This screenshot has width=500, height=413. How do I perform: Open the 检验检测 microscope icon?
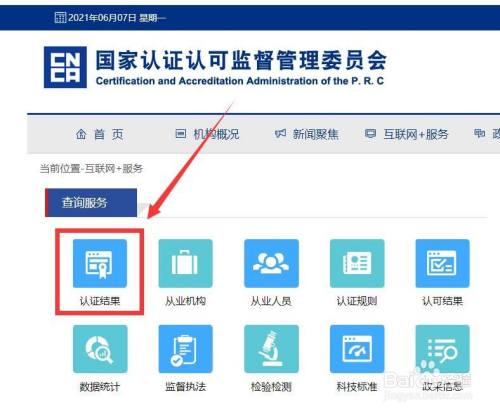click(x=271, y=349)
